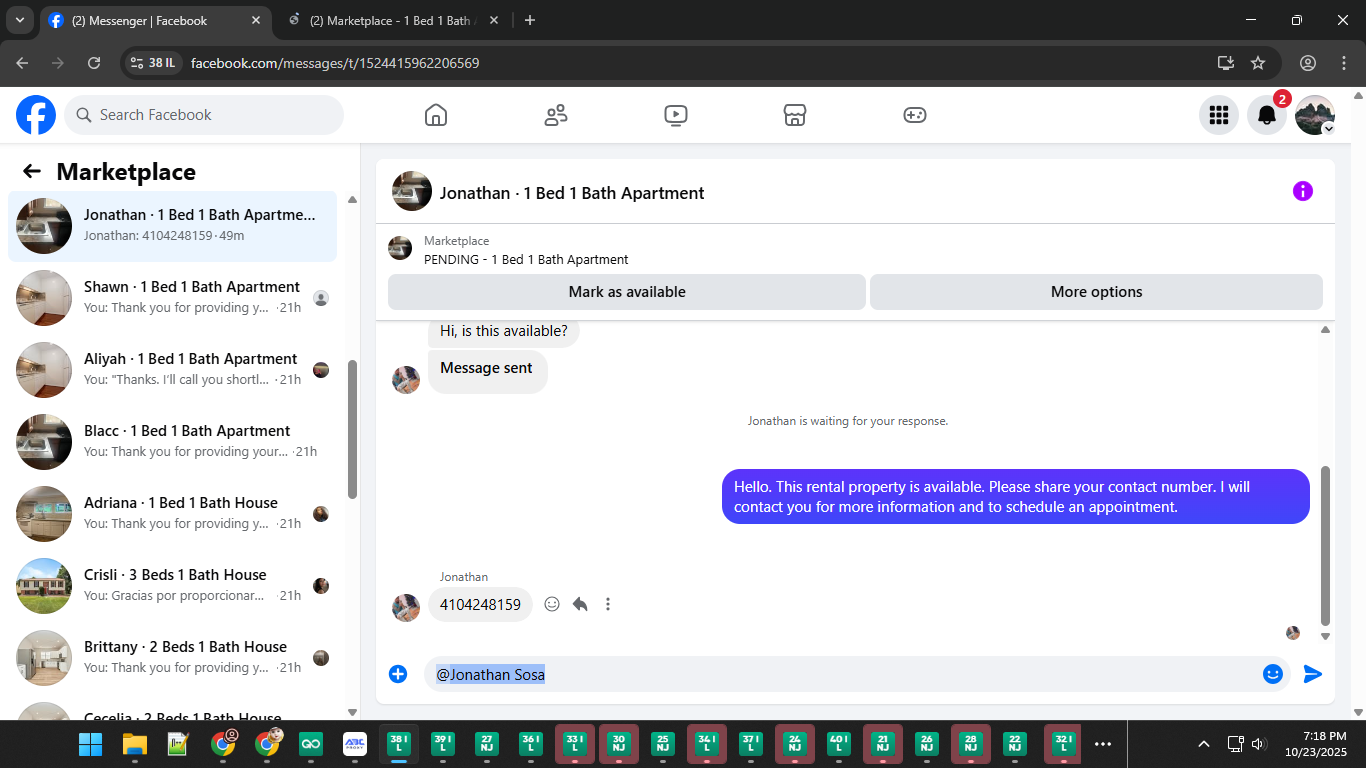Image resolution: width=1366 pixels, height=768 pixels.
Task: Click the chat messages scrollbar thumb
Action: [1326, 545]
